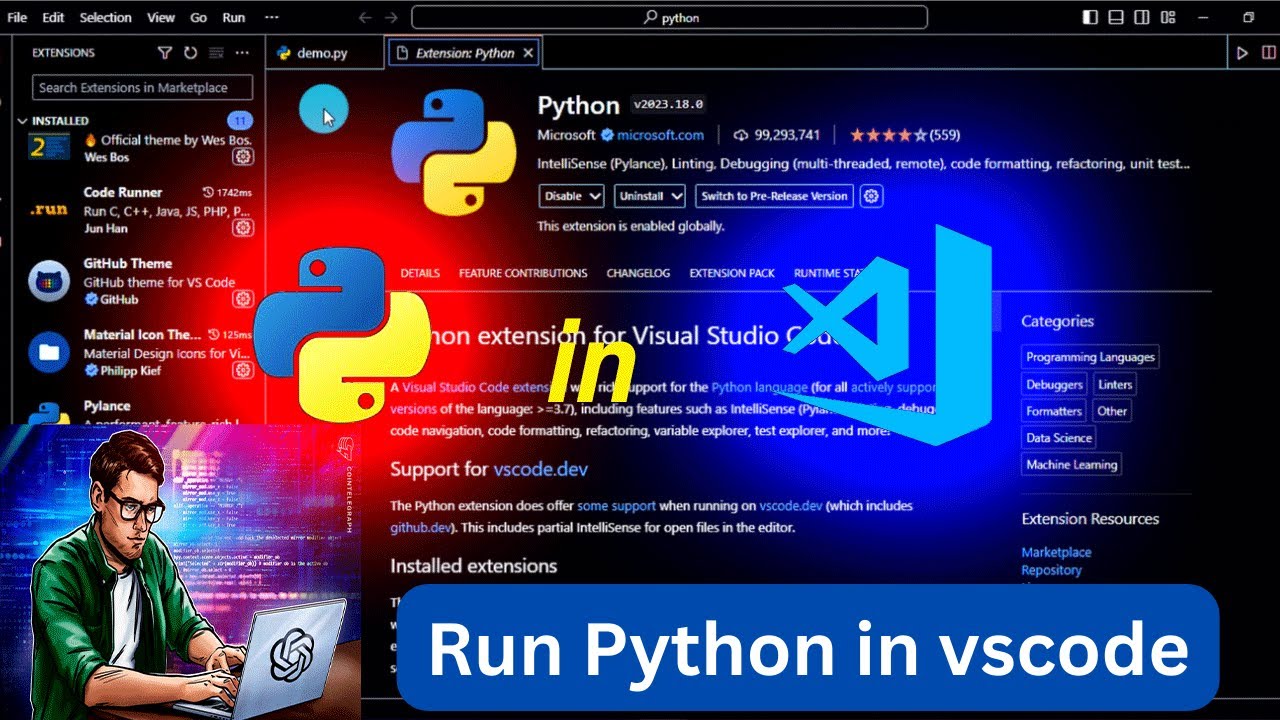The width and height of the screenshot is (1280, 720).
Task: Open the View menu
Action: pos(160,18)
